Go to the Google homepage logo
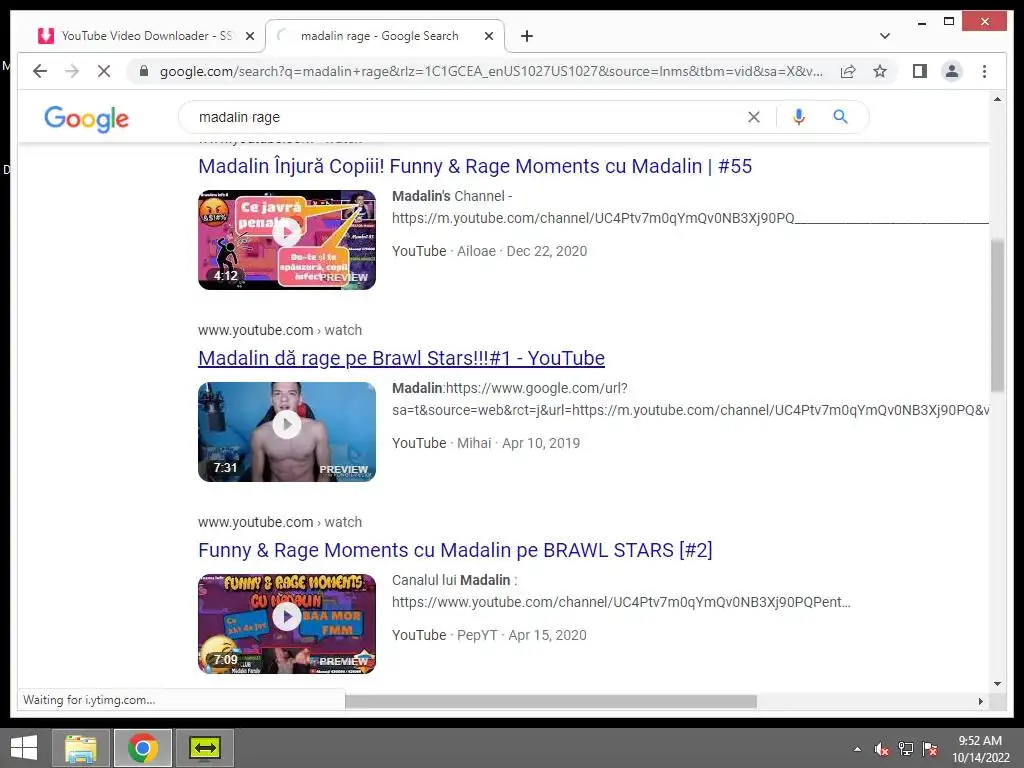This screenshot has height=768, width=1024. [86, 118]
